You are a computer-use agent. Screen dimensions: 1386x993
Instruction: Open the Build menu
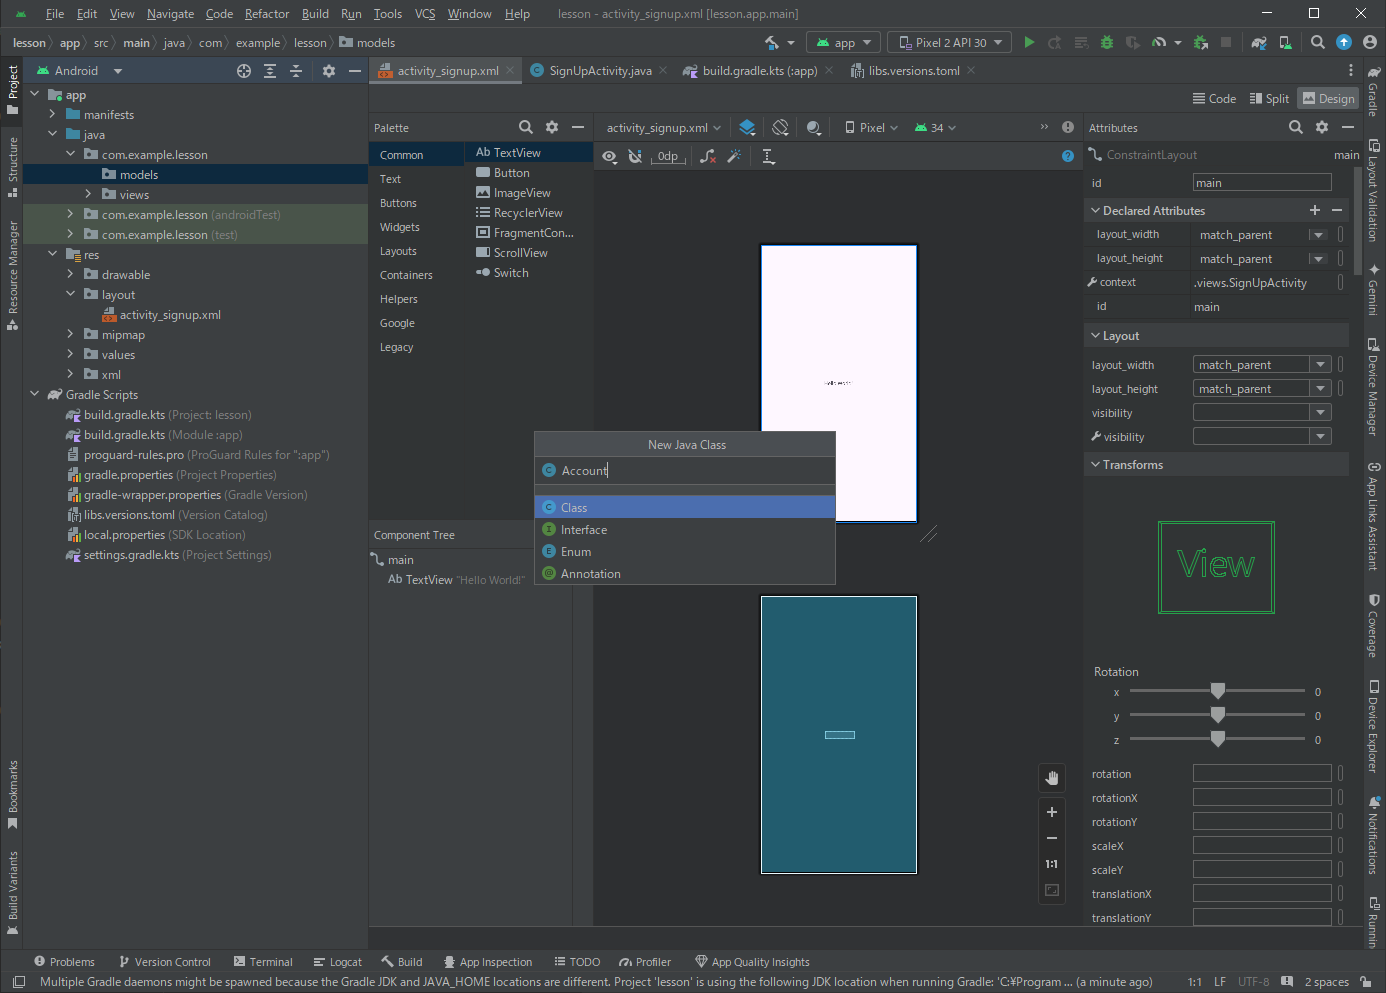(315, 14)
